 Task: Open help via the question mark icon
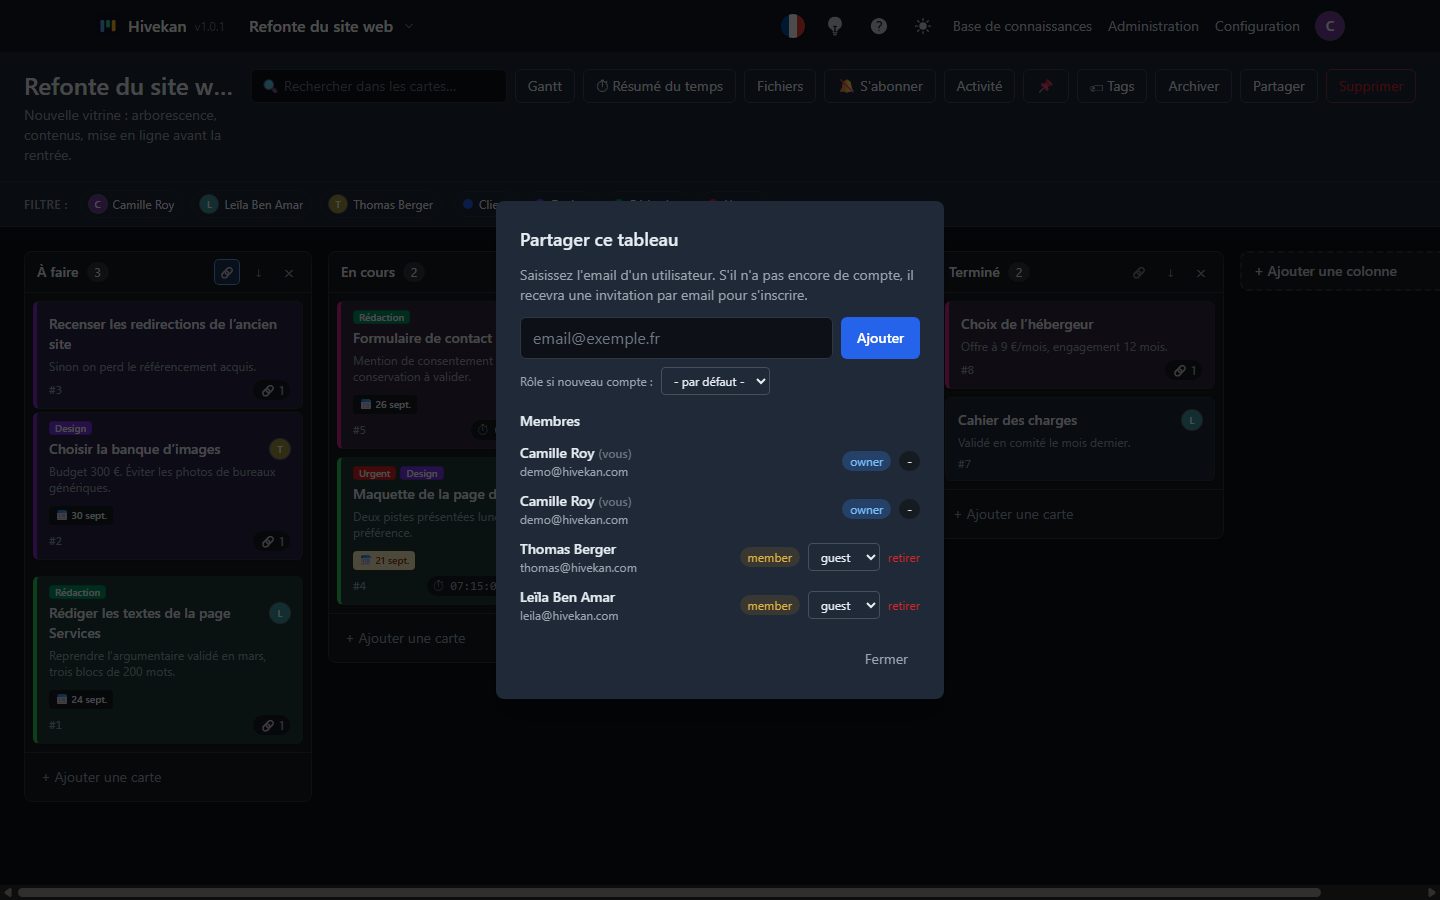point(879,26)
